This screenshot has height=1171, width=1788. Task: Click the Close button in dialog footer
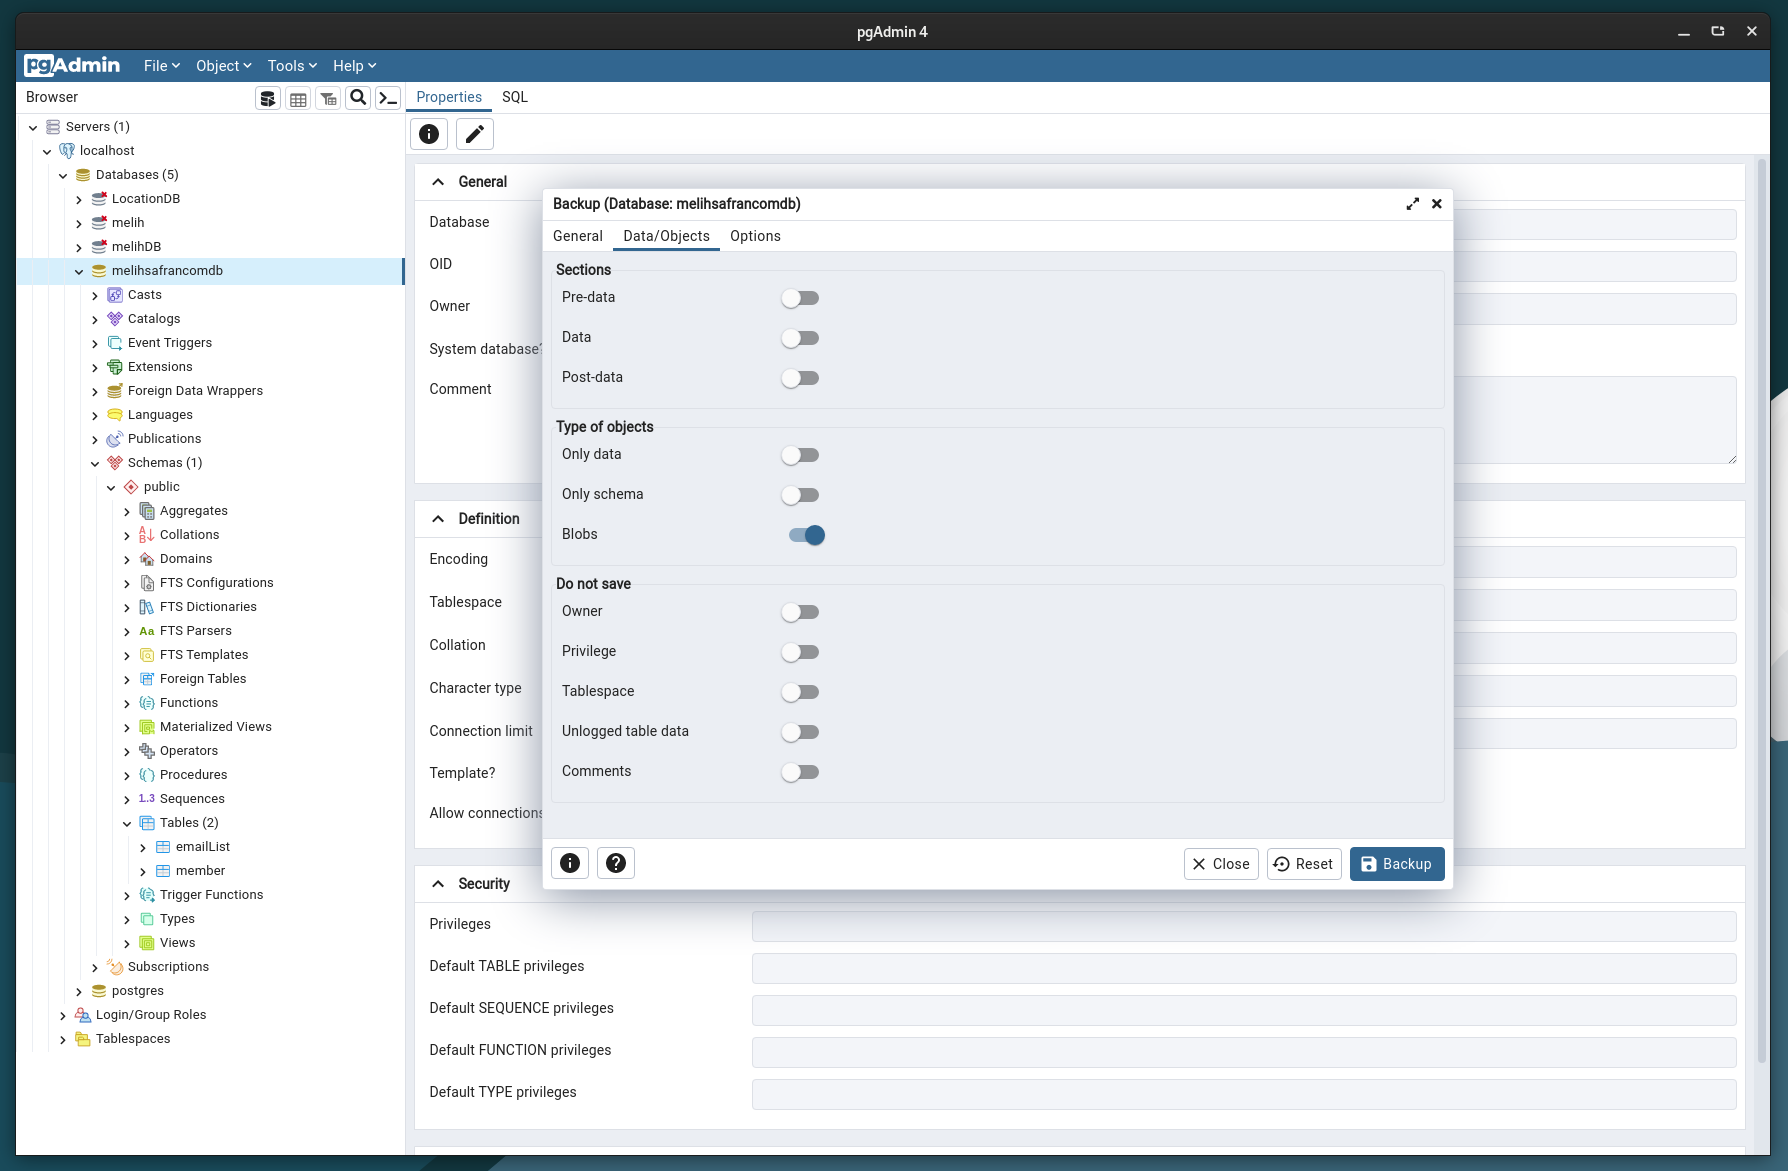pyautogui.click(x=1221, y=864)
